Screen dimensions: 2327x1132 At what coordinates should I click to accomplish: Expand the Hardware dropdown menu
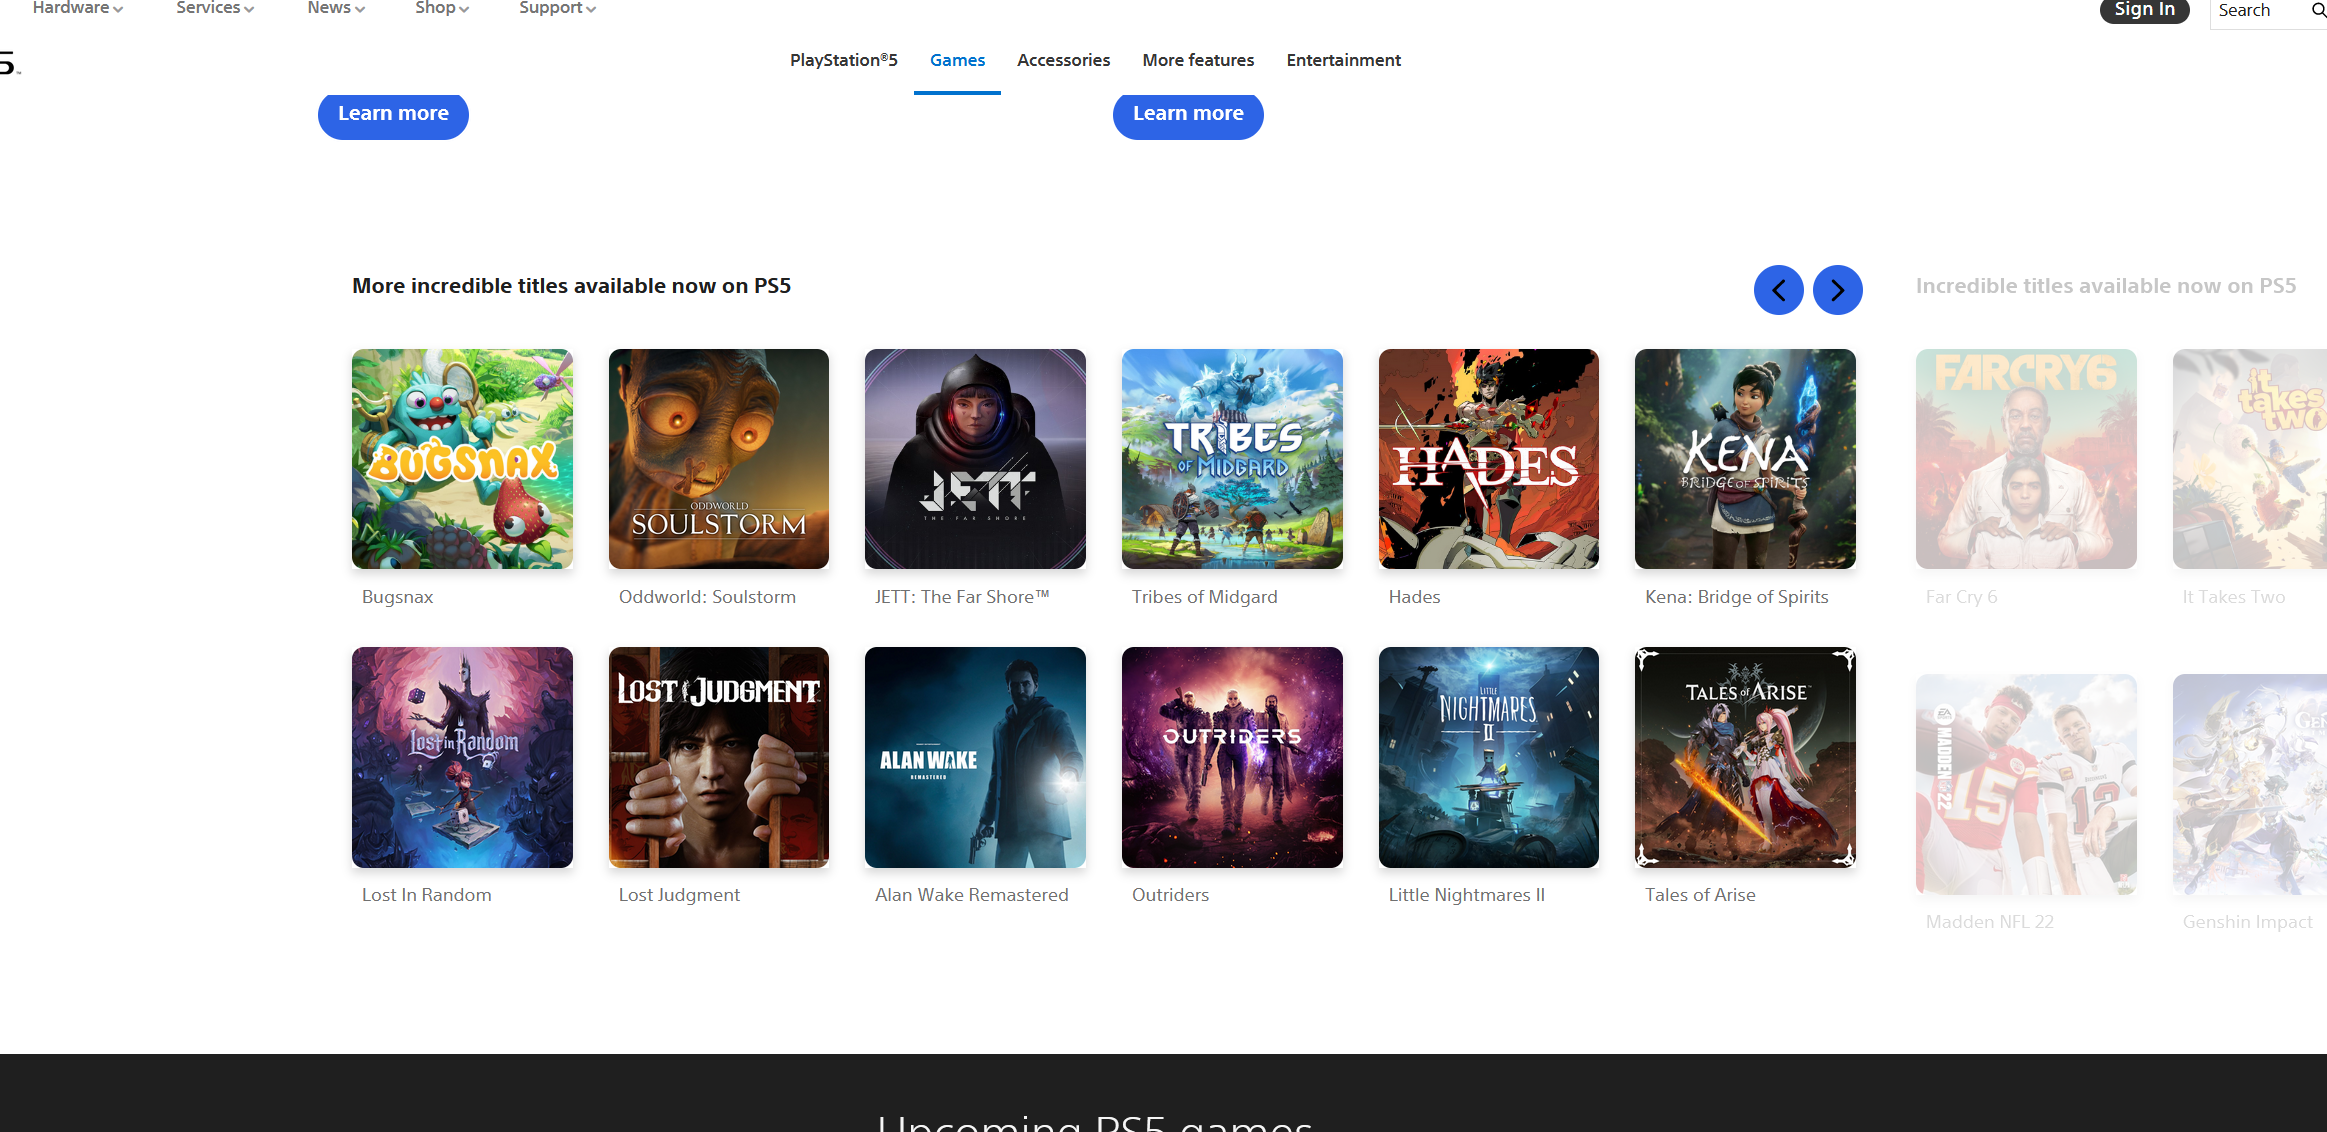(x=78, y=8)
